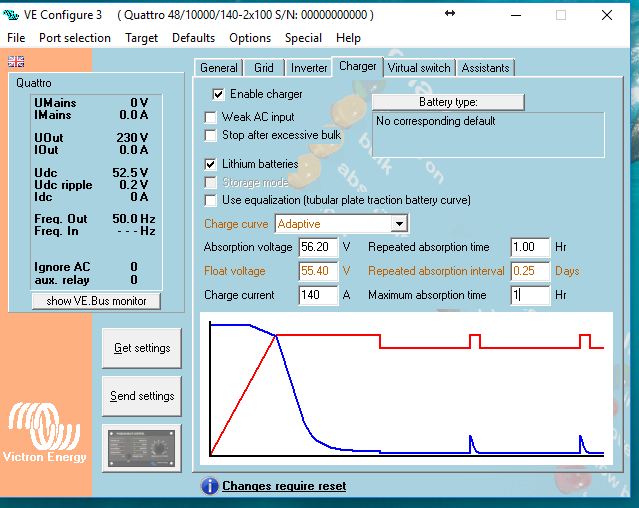This screenshot has width=639, height=508.
Task: Open the Special menu
Action: click(x=304, y=38)
